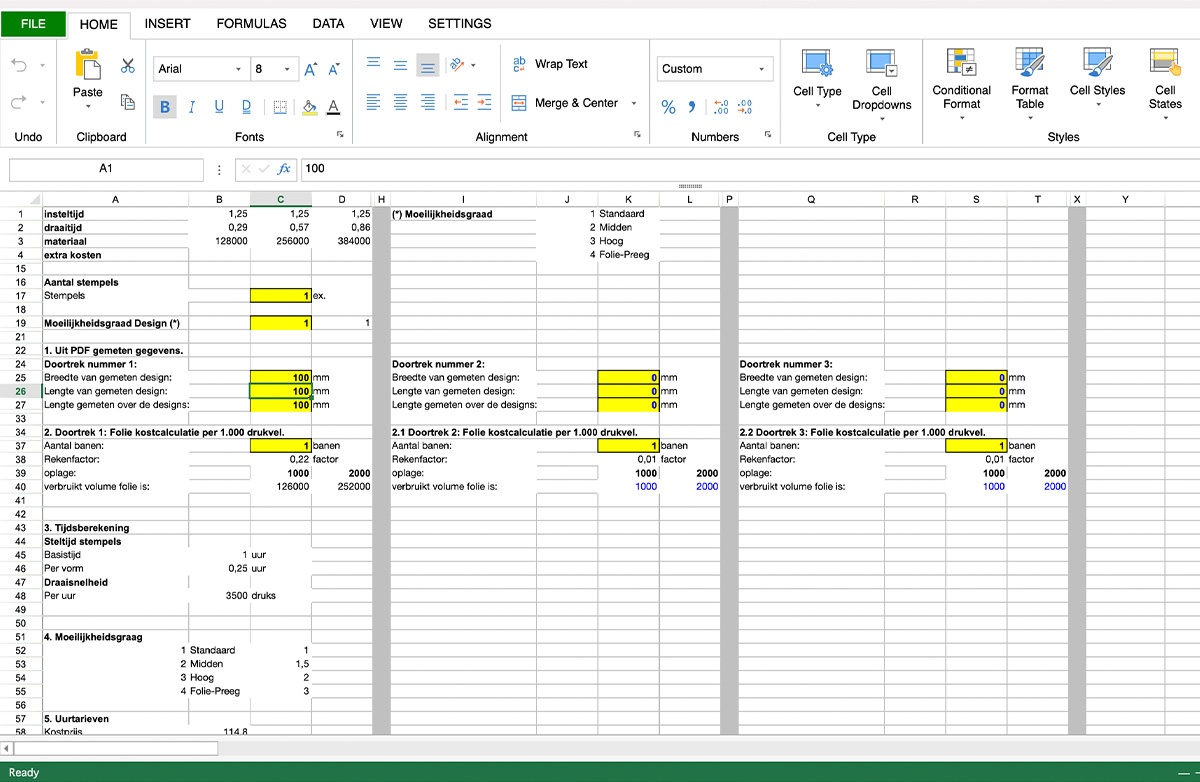Switch to the FORMULAS tab

coord(251,23)
